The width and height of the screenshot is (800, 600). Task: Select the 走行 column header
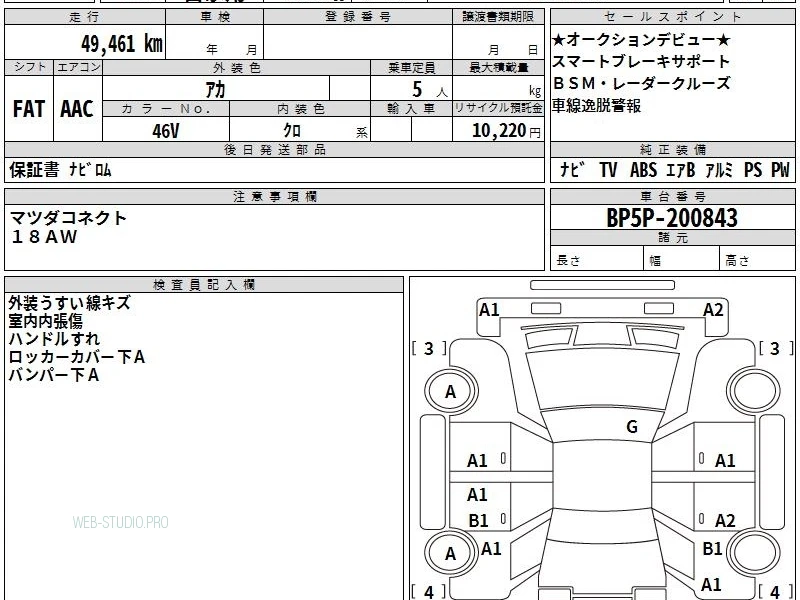point(85,17)
